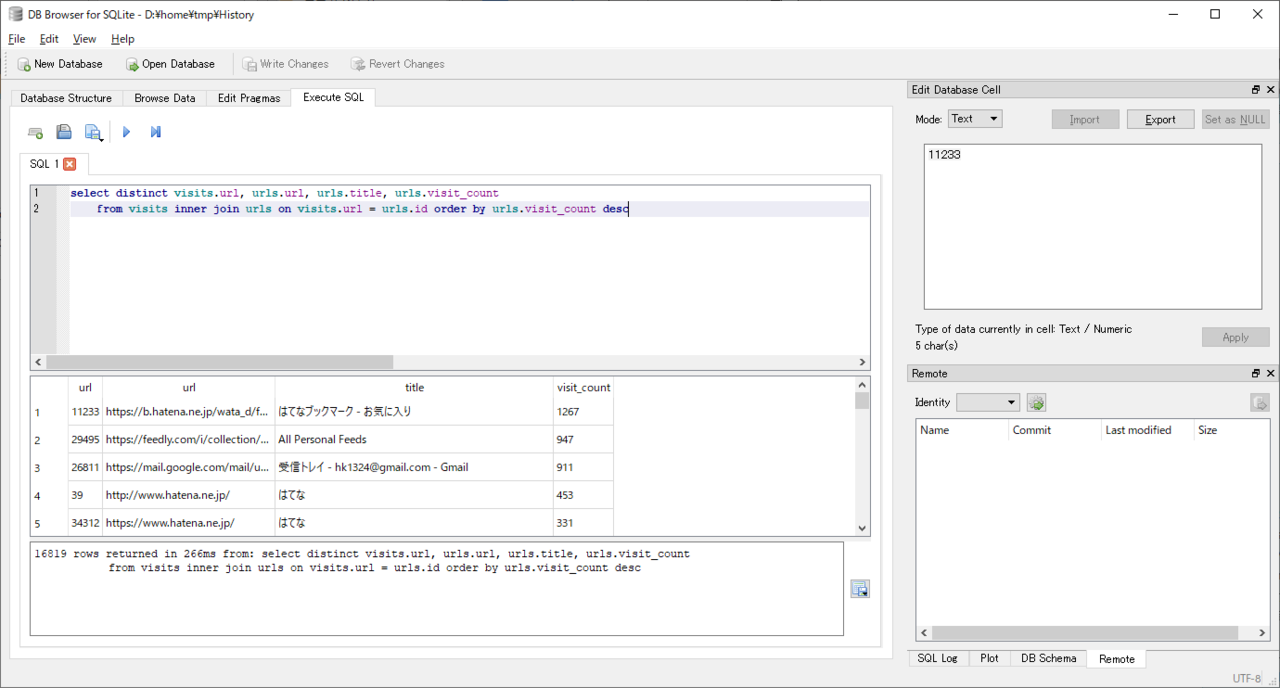
Task: Switch to the Browse Data tab
Action: coord(165,98)
